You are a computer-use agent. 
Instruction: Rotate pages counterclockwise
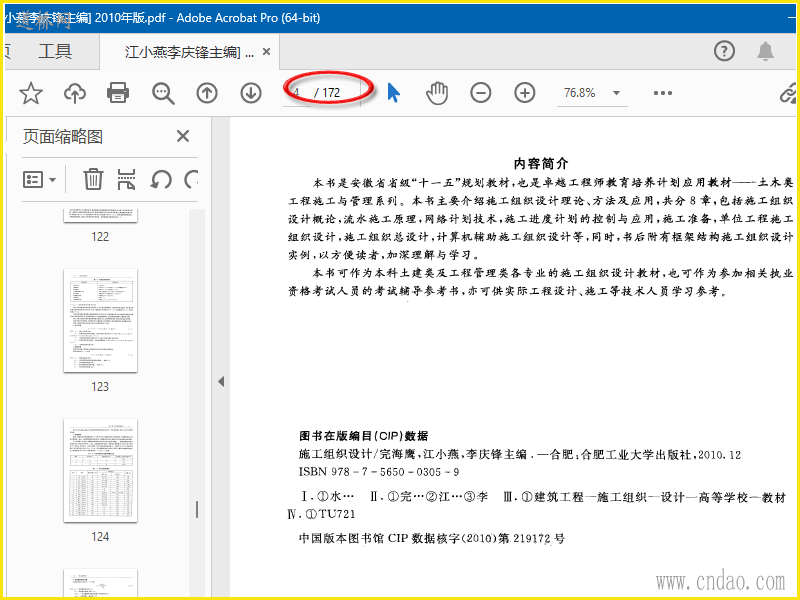[x=160, y=180]
